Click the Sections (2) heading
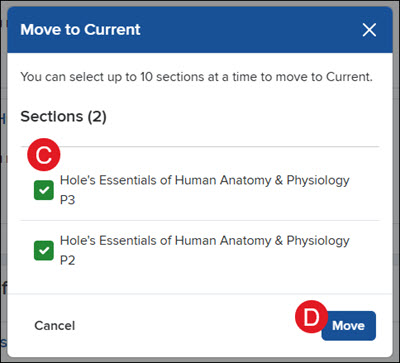 63,117
